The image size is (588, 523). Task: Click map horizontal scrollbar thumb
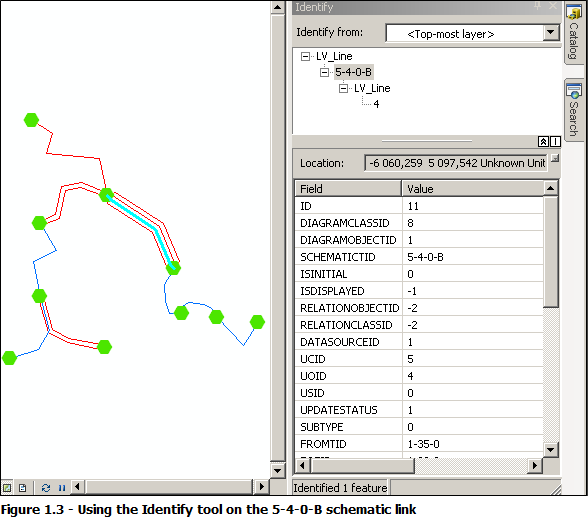click(x=170, y=487)
